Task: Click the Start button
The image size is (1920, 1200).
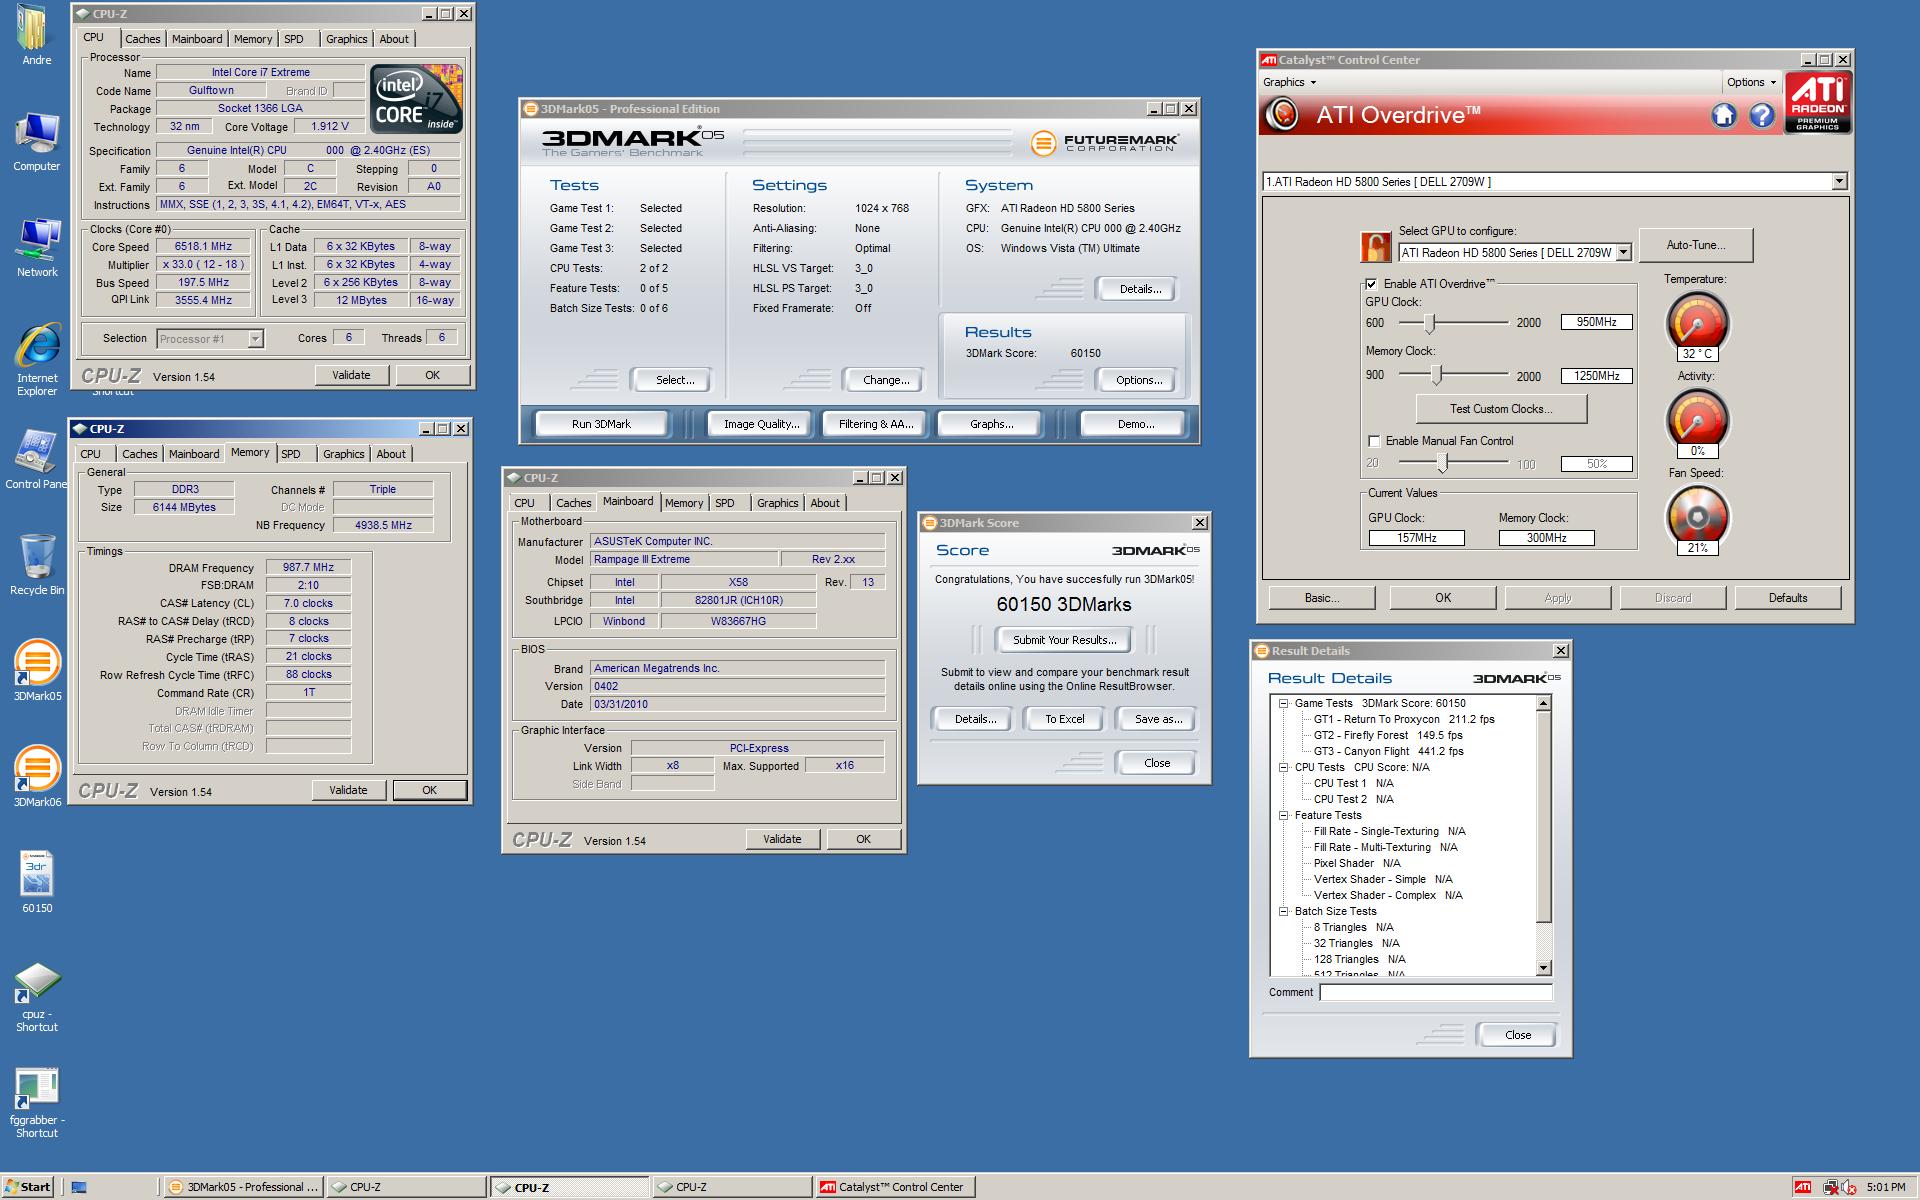Action: click(x=28, y=1187)
